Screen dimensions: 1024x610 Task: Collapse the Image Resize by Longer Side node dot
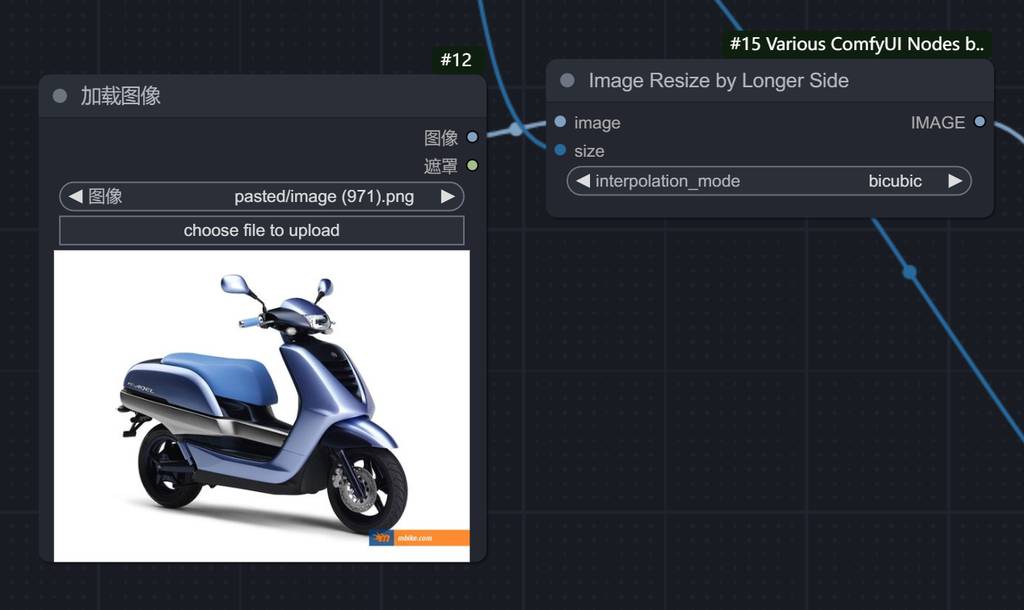tap(568, 81)
